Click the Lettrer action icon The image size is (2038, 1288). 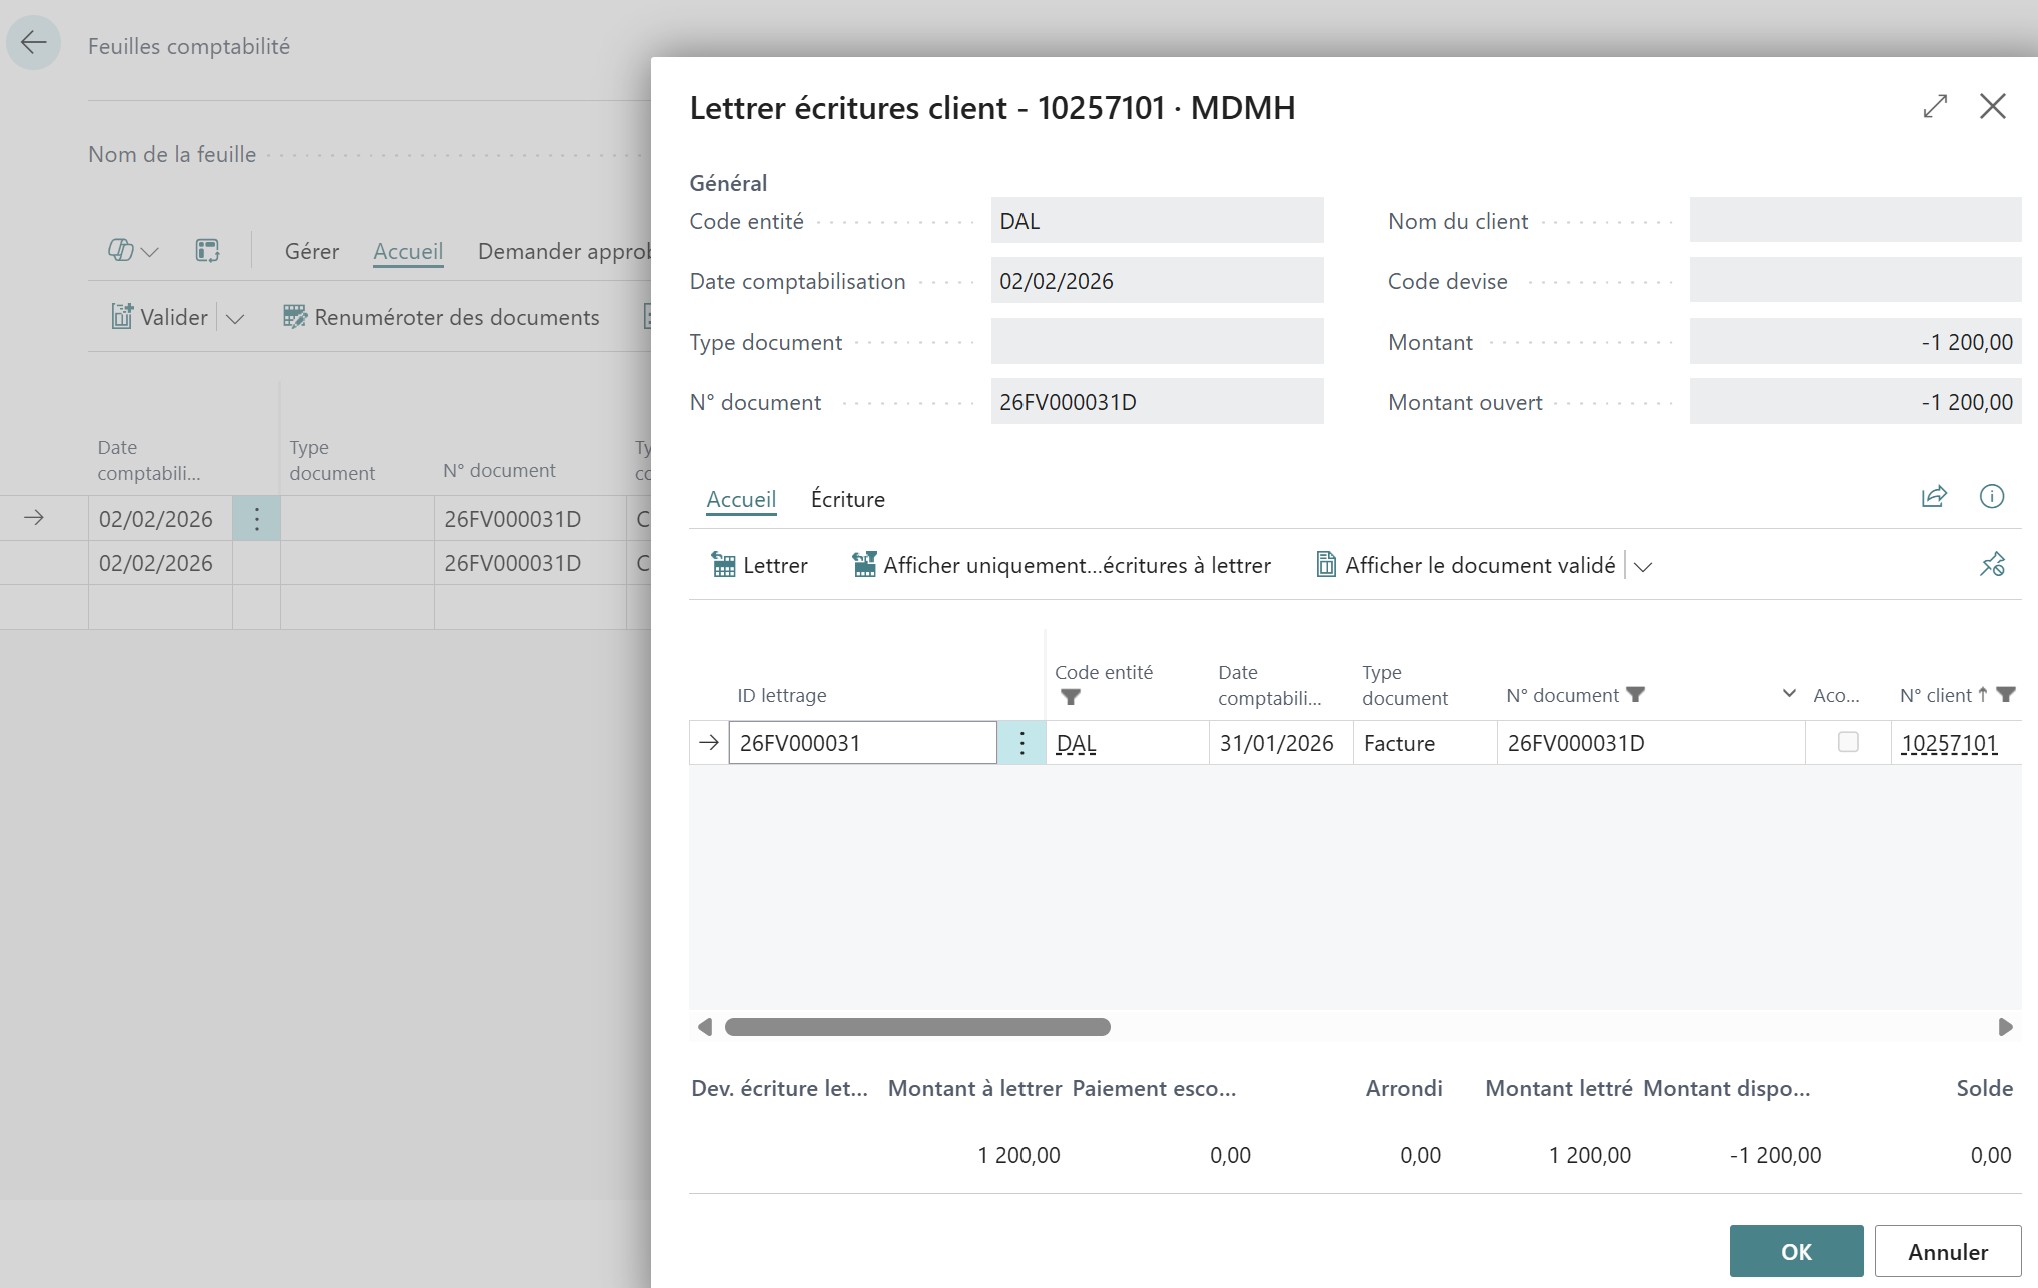pyautogui.click(x=723, y=565)
